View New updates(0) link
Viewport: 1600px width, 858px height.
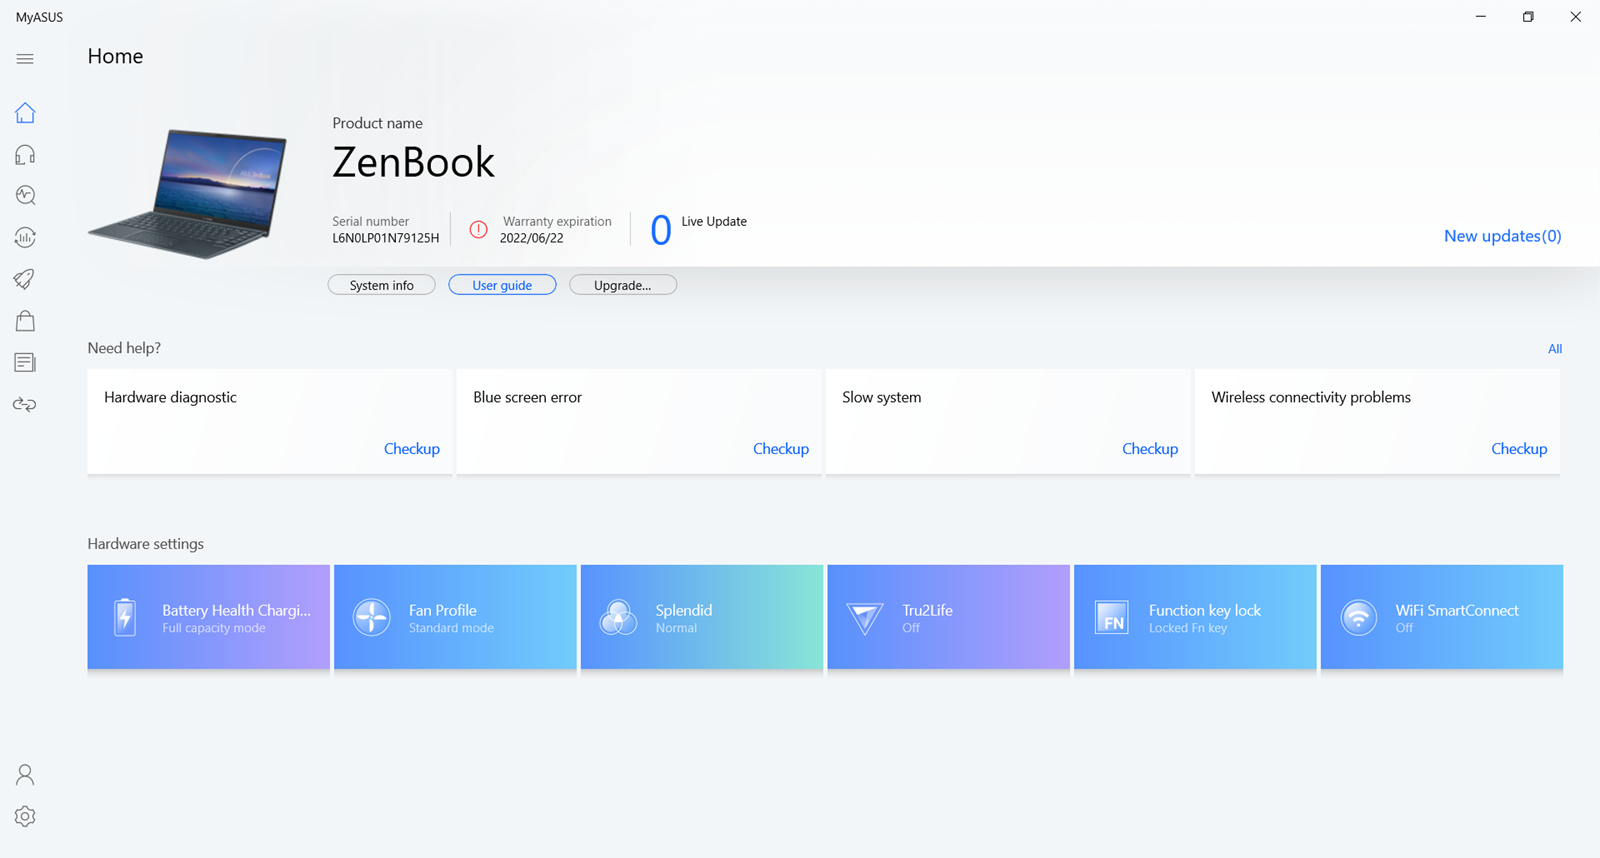(1502, 236)
